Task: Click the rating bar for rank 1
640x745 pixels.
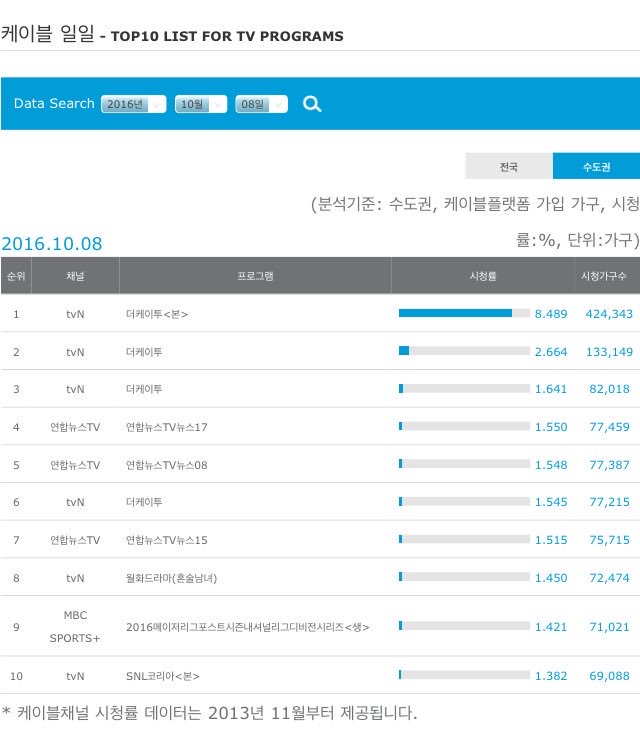Action: [464, 313]
